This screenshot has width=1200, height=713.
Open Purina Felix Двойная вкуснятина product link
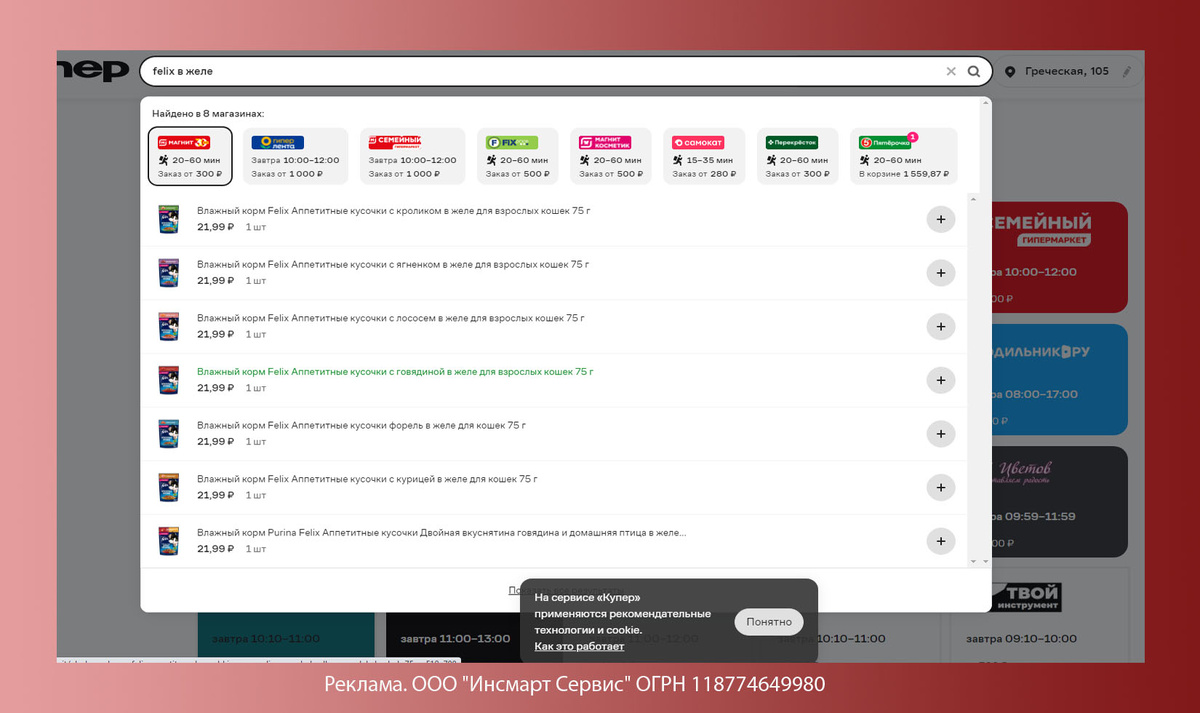[x=441, y=533]
